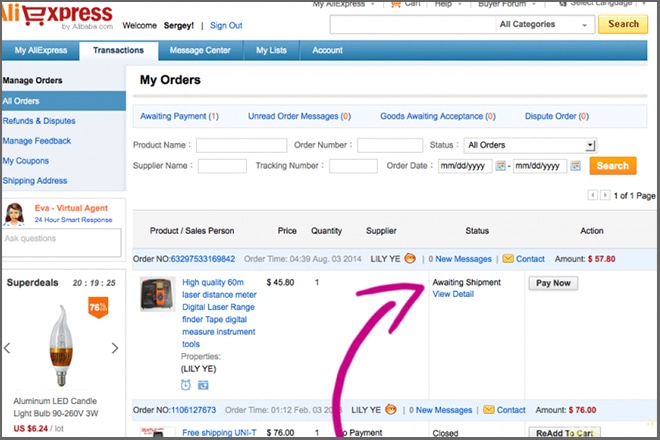The width and height of the screenshot is (660, 440).
Task: Click the orange order Search button
Action: (613, 166)
